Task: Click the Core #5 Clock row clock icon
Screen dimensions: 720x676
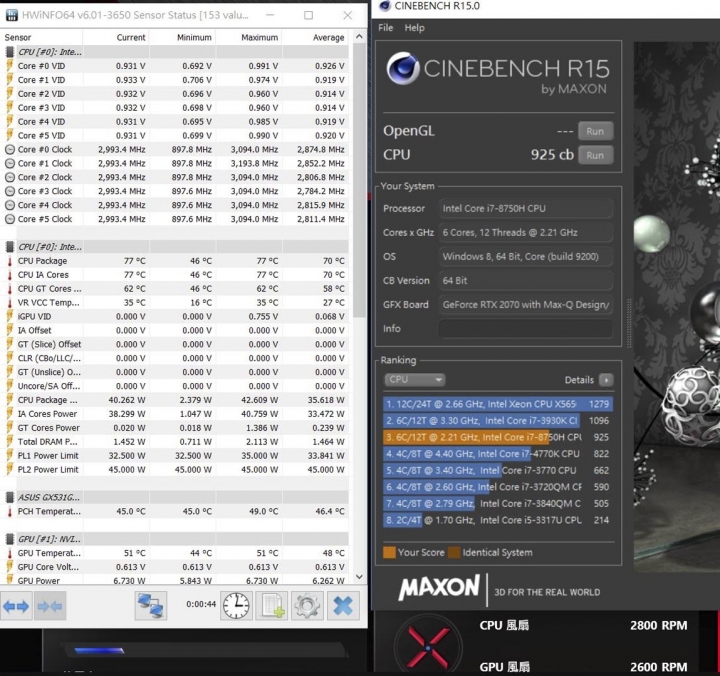Action: click(10, 219)
